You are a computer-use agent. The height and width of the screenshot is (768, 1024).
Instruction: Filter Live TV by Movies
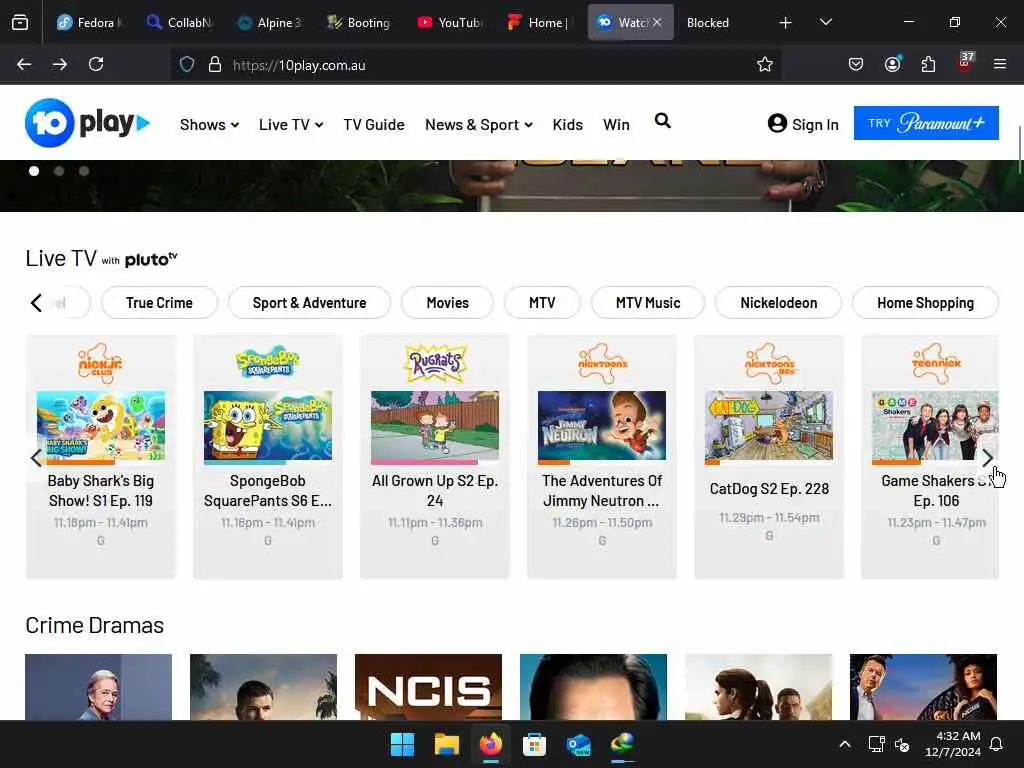[x=447, y=303]
